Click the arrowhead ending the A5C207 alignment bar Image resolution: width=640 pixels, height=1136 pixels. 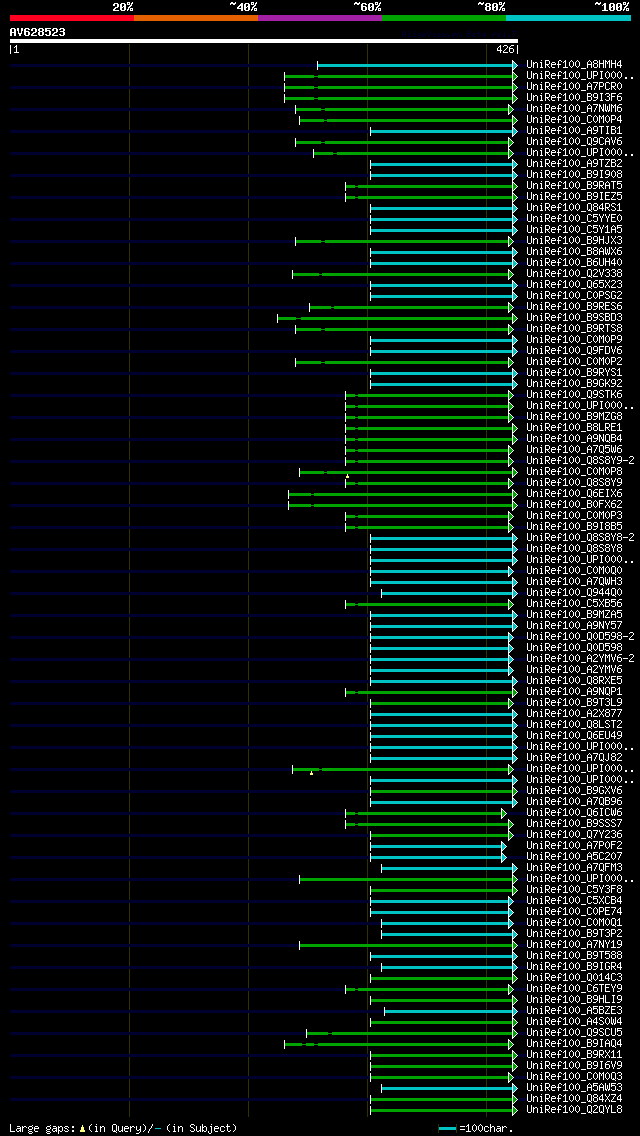[504, 857]
